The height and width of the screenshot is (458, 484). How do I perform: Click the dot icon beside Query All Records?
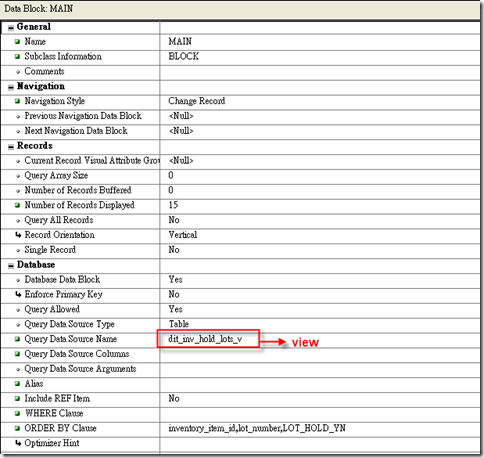[18, 221]
